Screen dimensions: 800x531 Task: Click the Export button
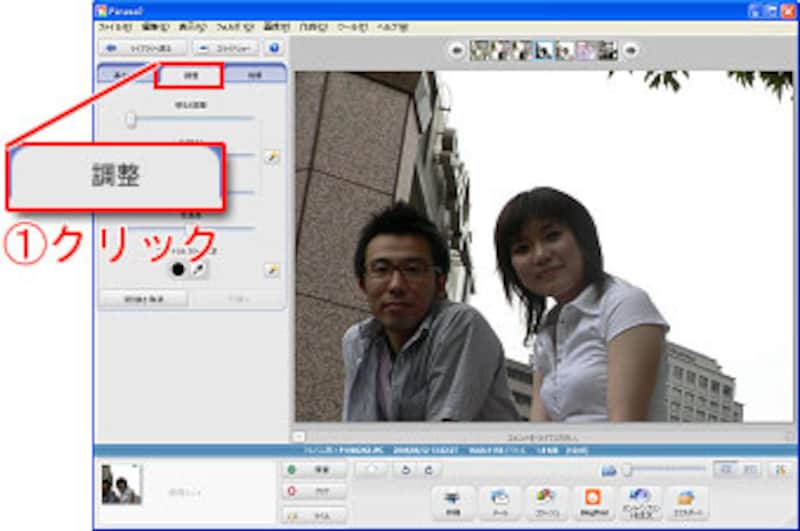(688, 504)
